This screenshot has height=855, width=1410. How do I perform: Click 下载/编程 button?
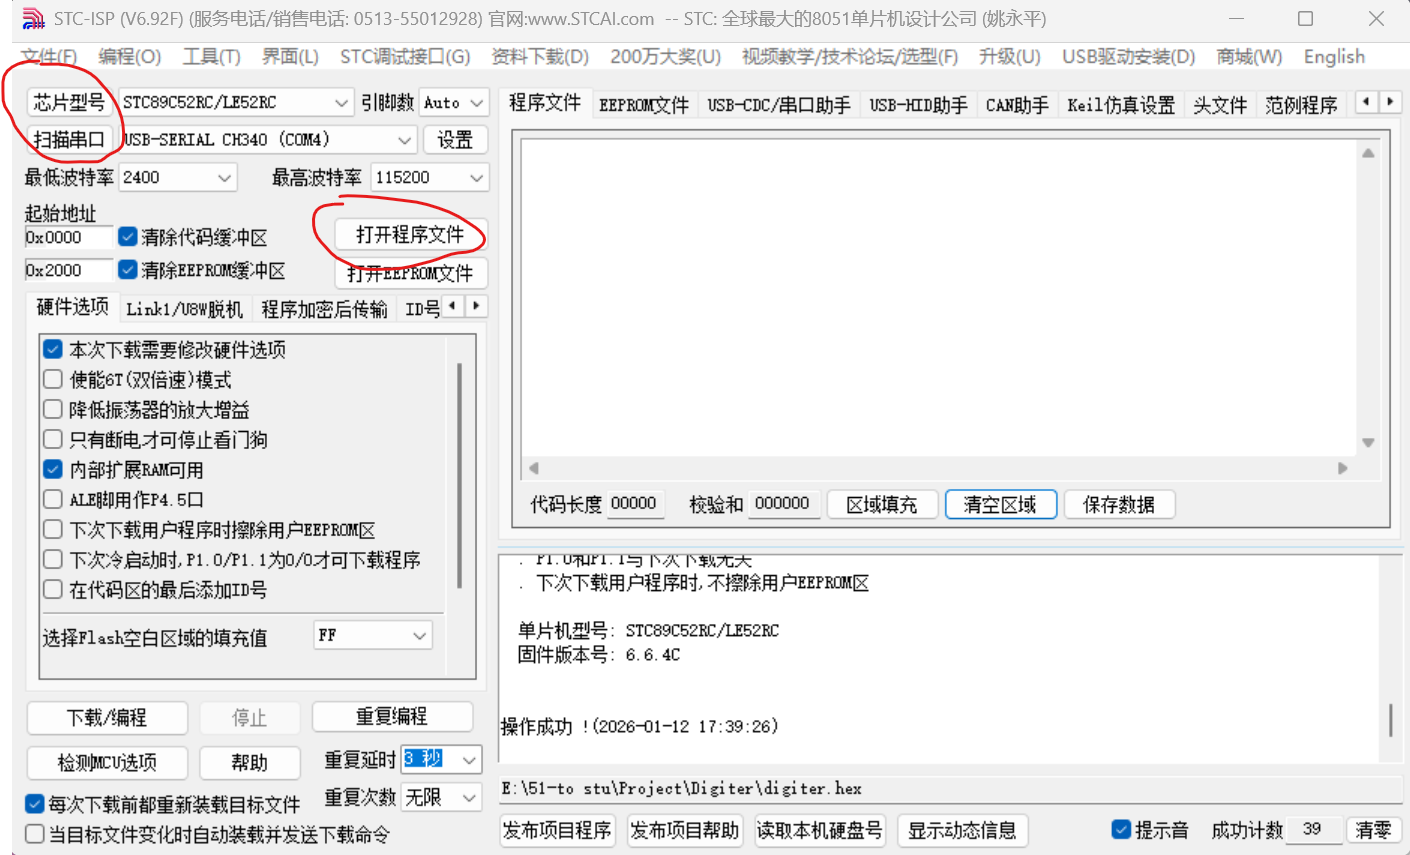click(x=107, y=718)
